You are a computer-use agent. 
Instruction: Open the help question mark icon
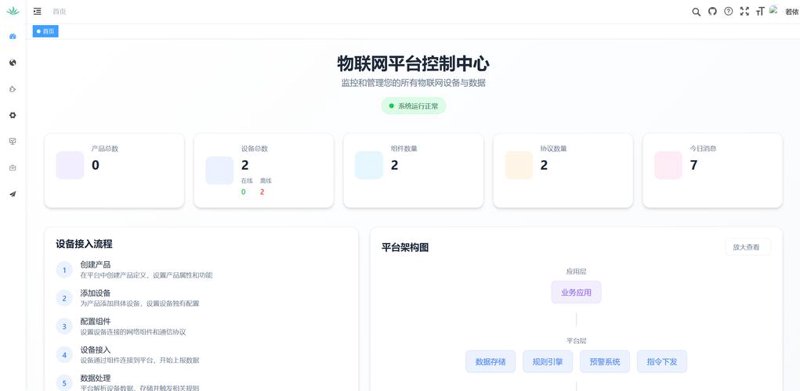click(729, 11)
